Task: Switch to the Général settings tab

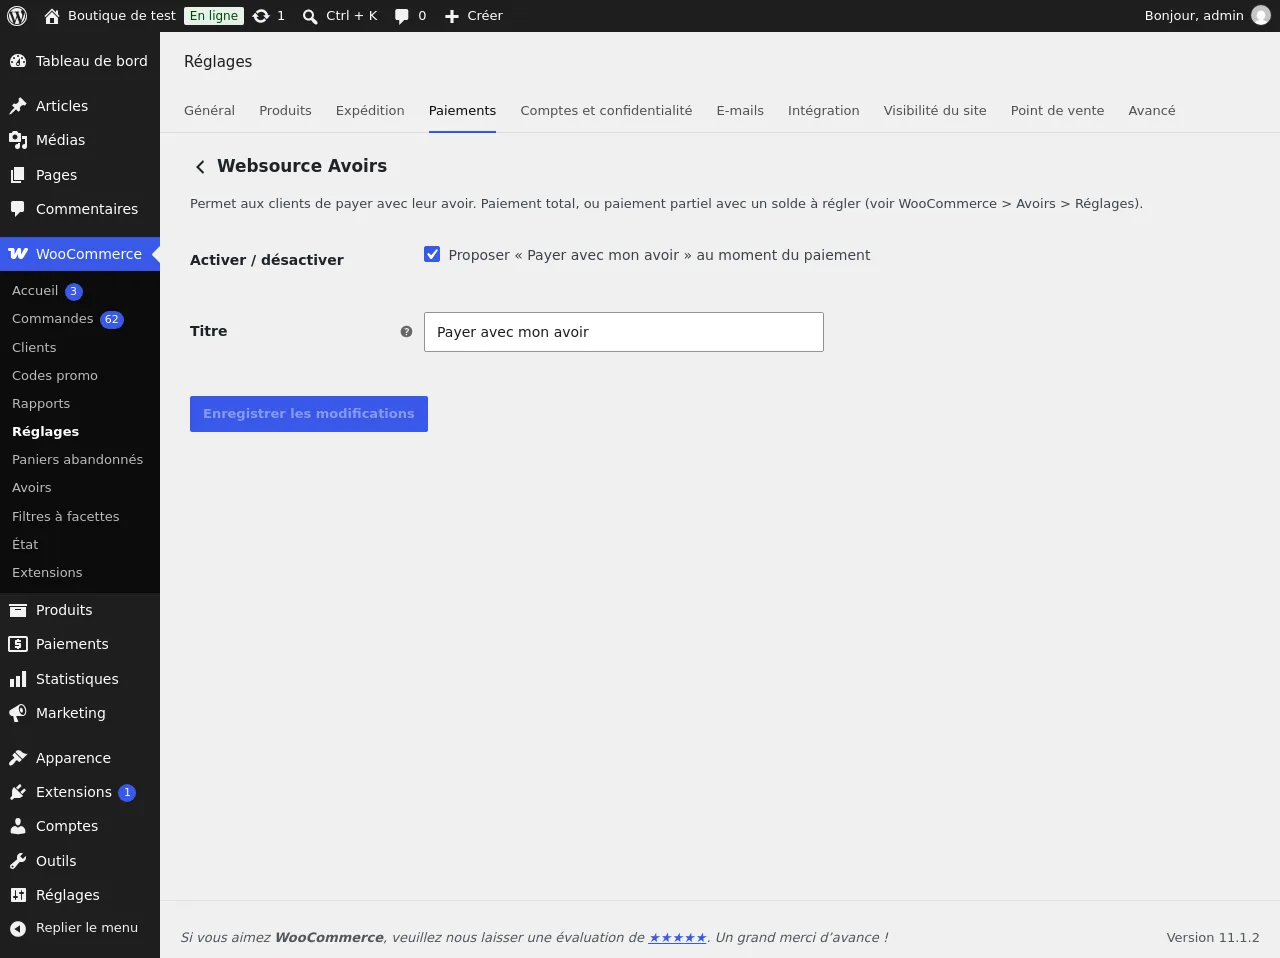Action: click(209, 111)
